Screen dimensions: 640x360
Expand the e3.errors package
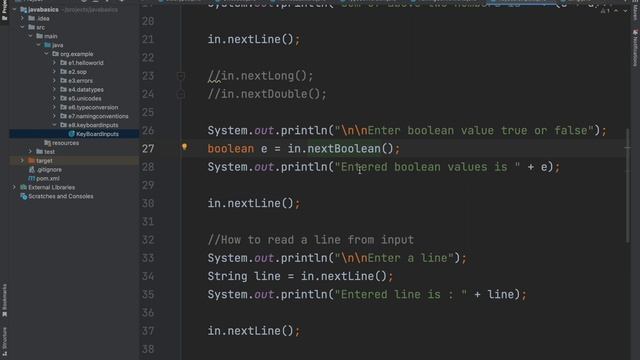pyautogui.click(x=54, y=80)
